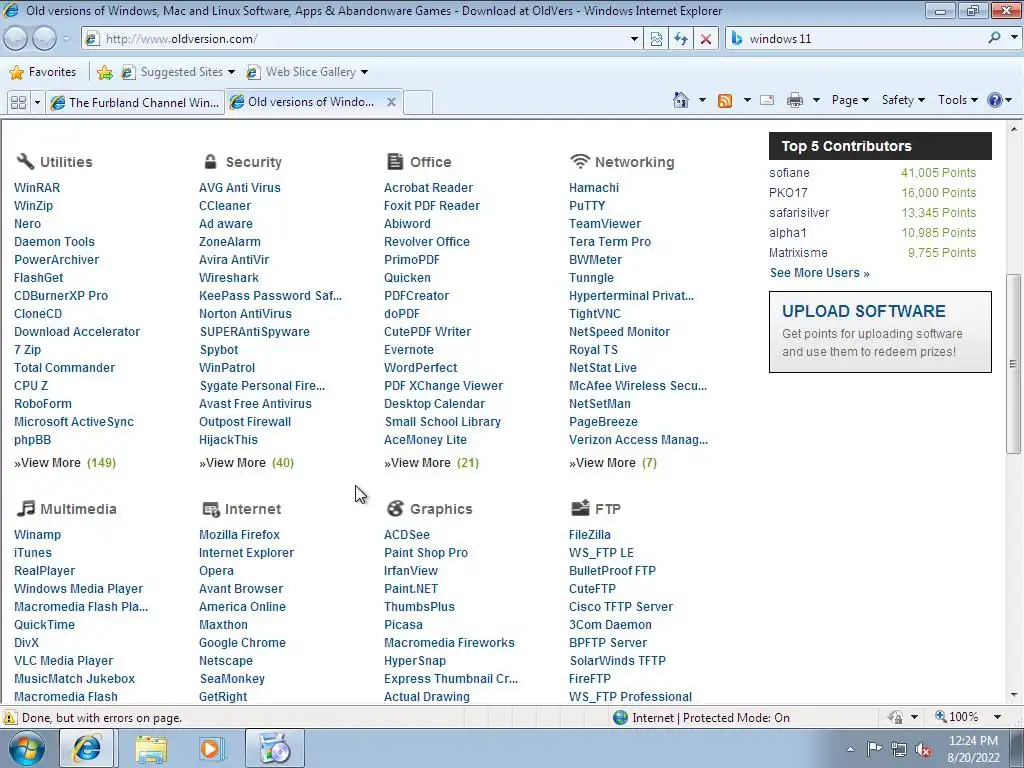
Task: Click the Action Center flag tray icon
Action: coord(874,748)
